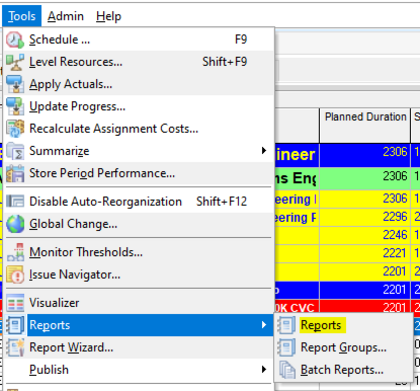Image resolution: width=420 pixels, height=391 pixels.
Task: Click the Visualizer icon
Action: click(x=15, y=303)
